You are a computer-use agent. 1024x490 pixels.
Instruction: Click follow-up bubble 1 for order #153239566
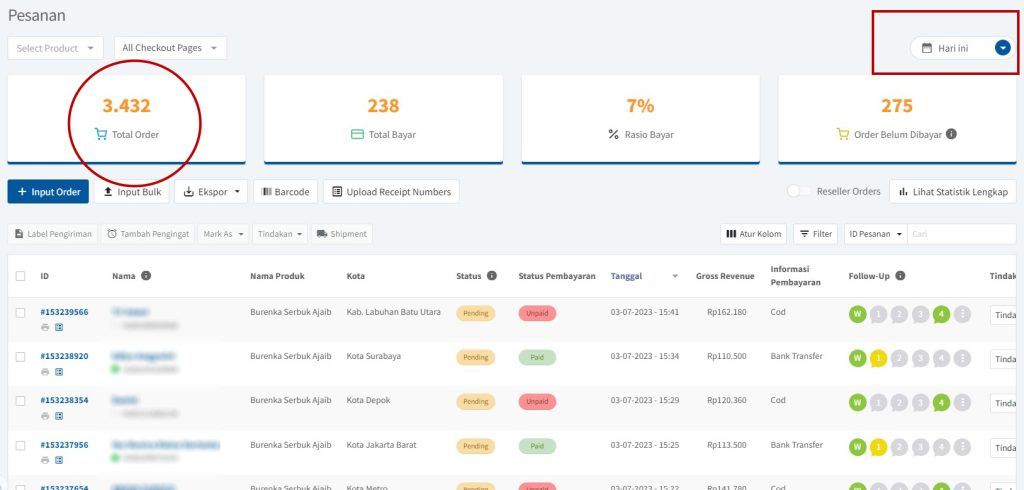click(878, 314)
